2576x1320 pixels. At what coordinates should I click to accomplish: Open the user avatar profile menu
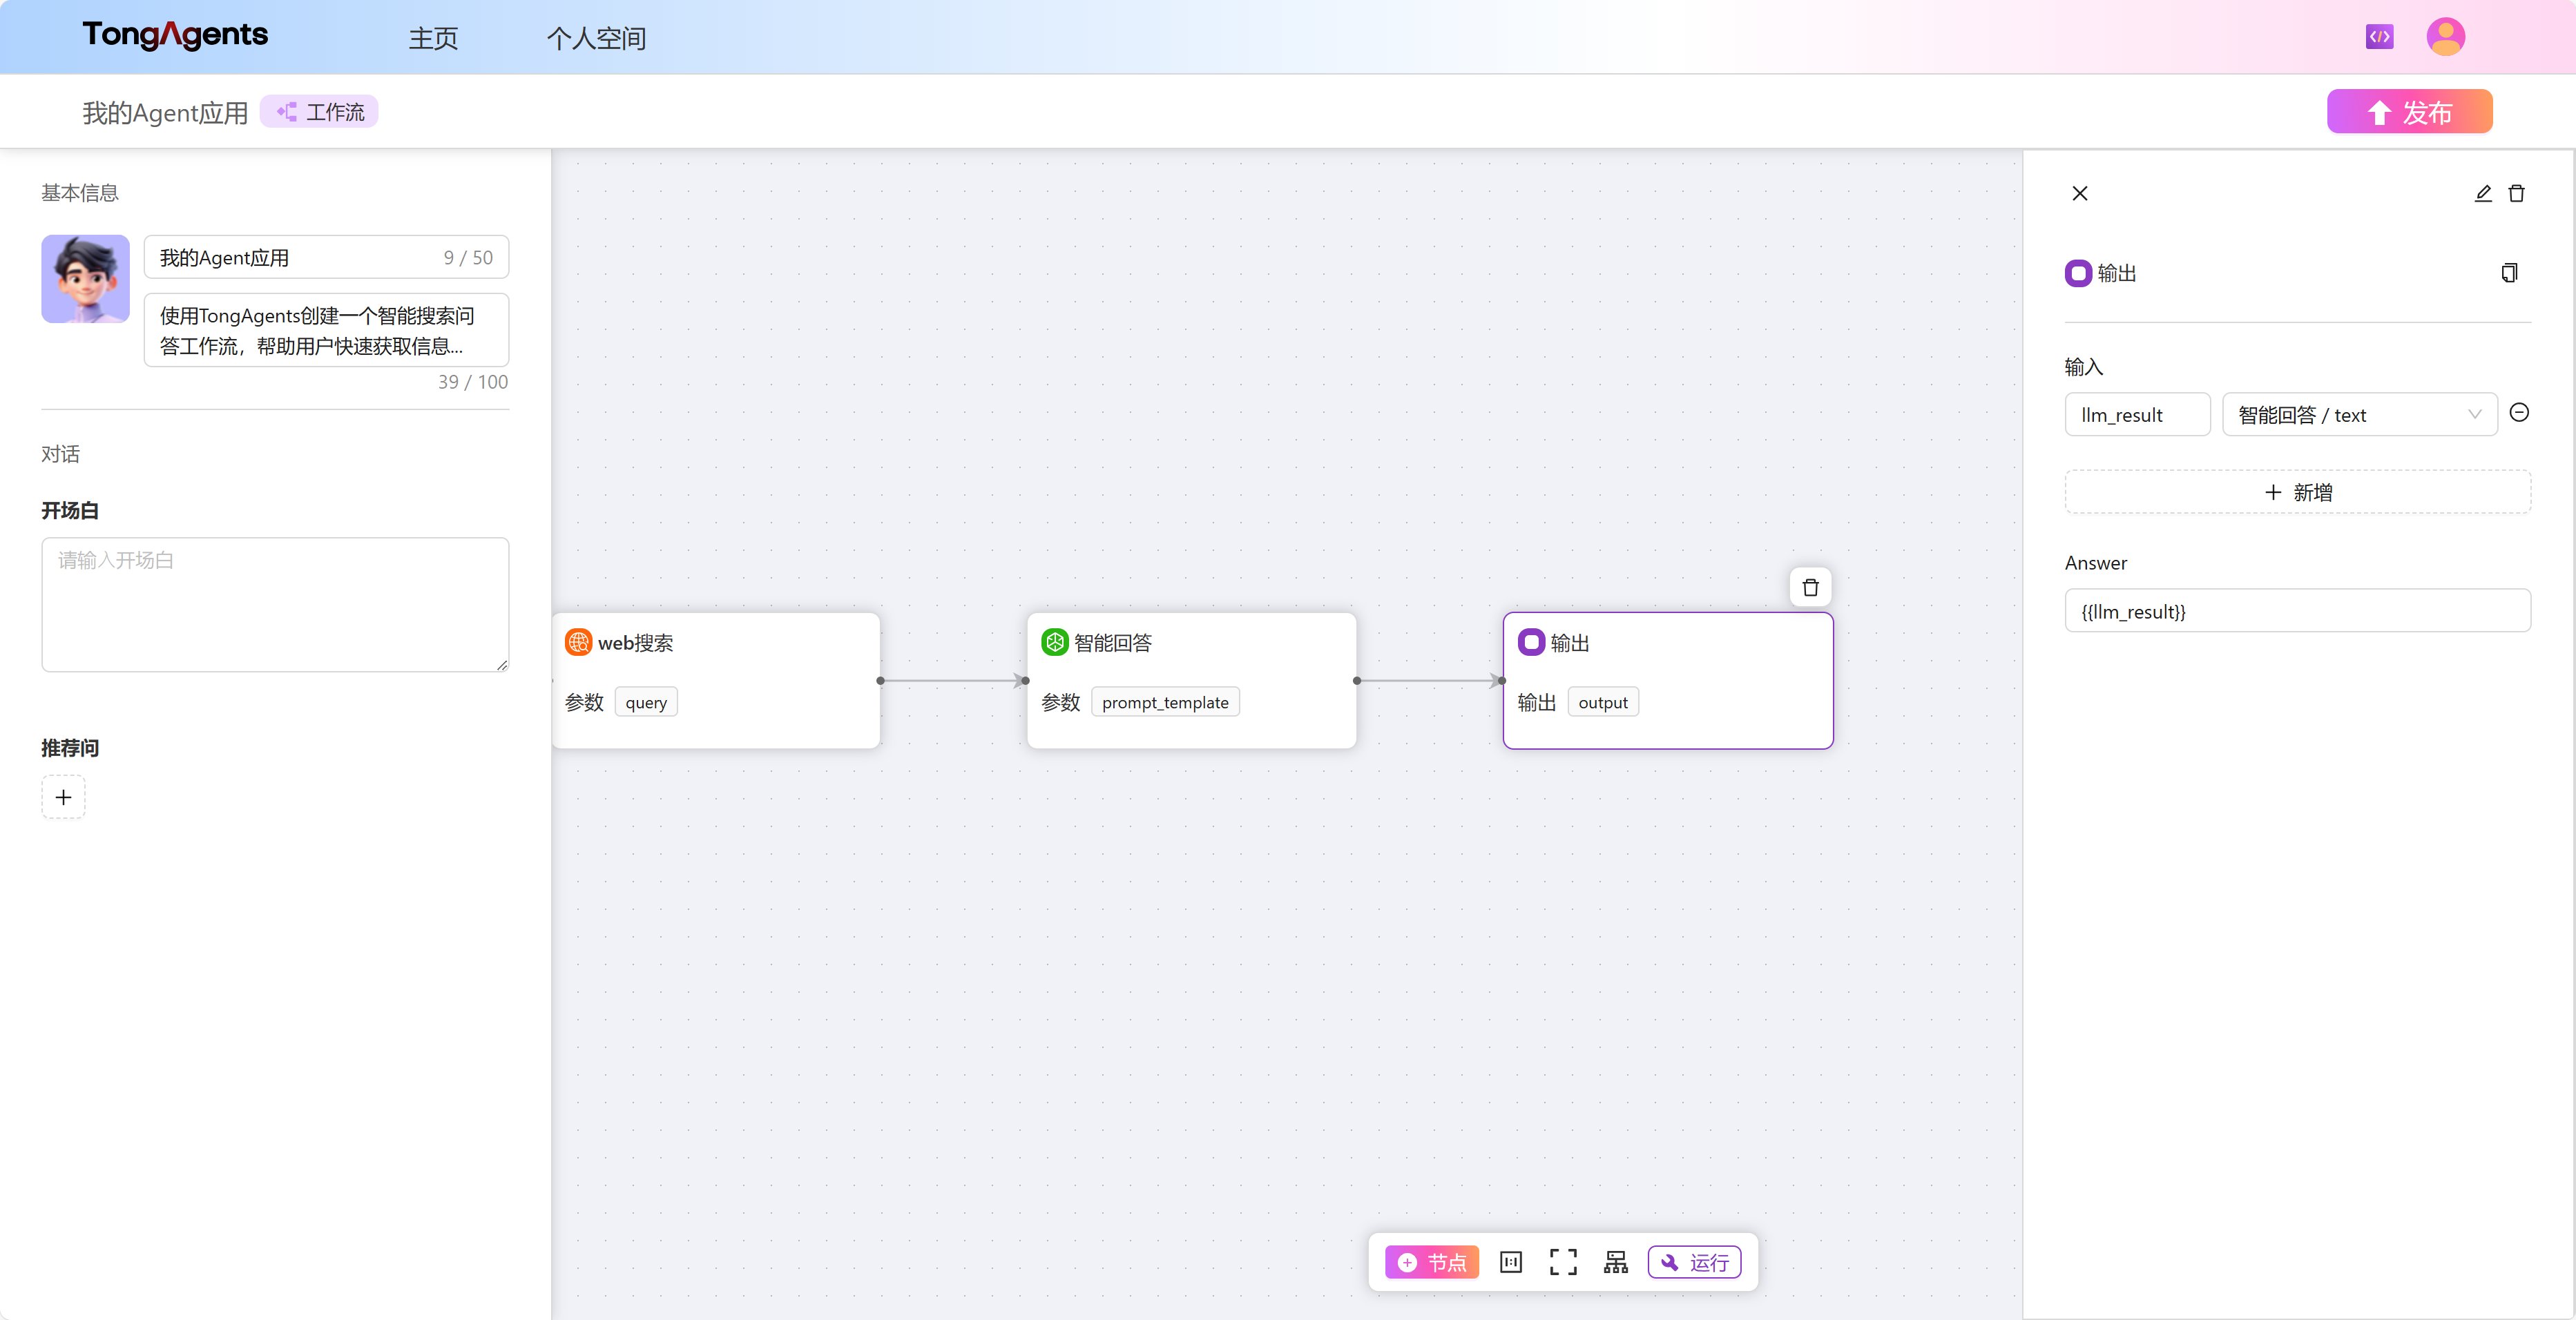coord(2445,37)
